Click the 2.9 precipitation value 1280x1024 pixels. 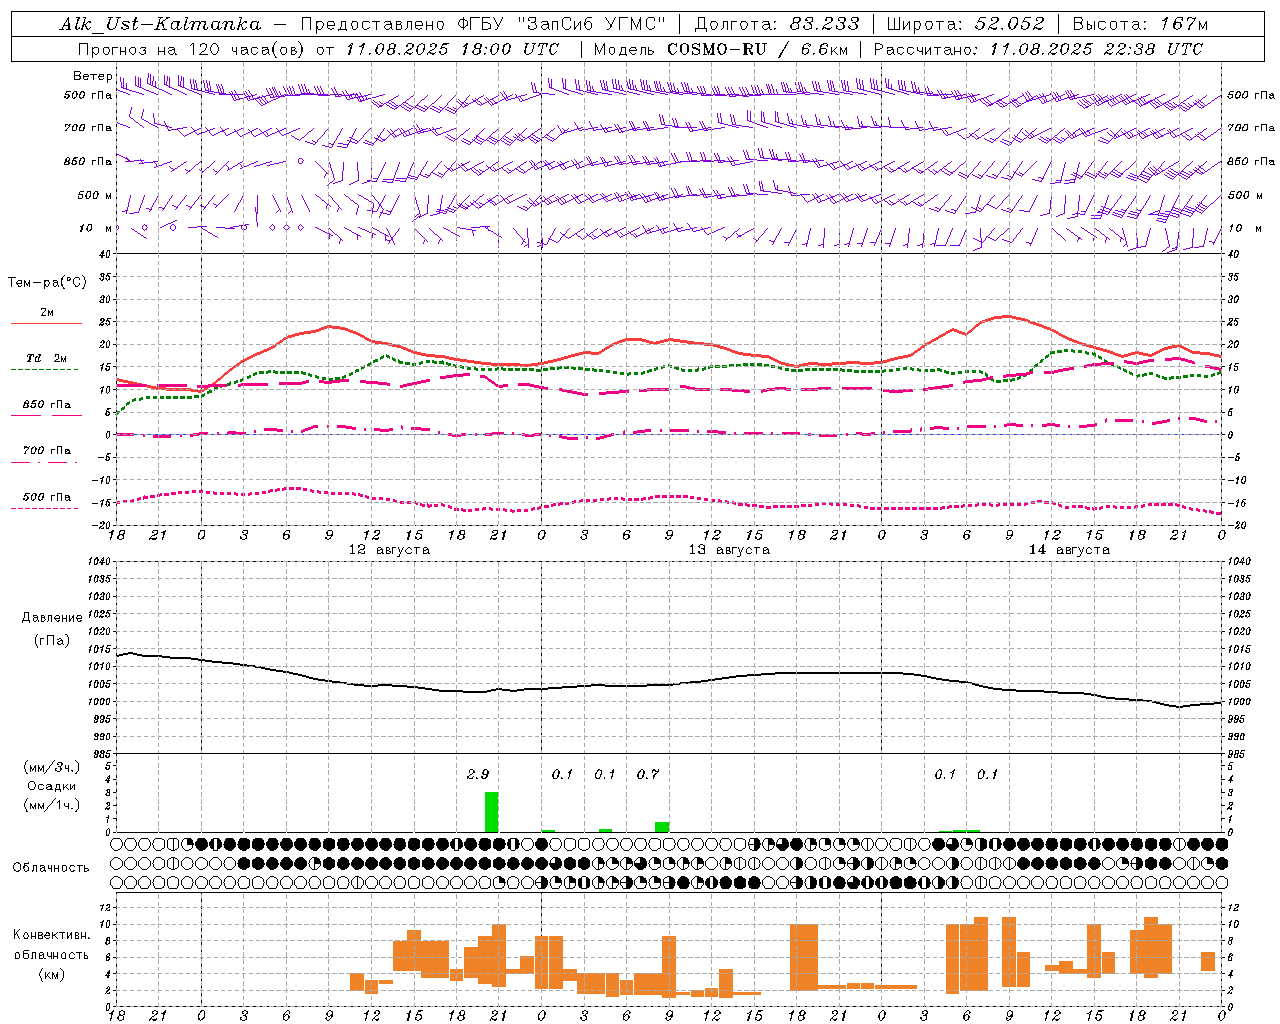(x=478, y=774)
